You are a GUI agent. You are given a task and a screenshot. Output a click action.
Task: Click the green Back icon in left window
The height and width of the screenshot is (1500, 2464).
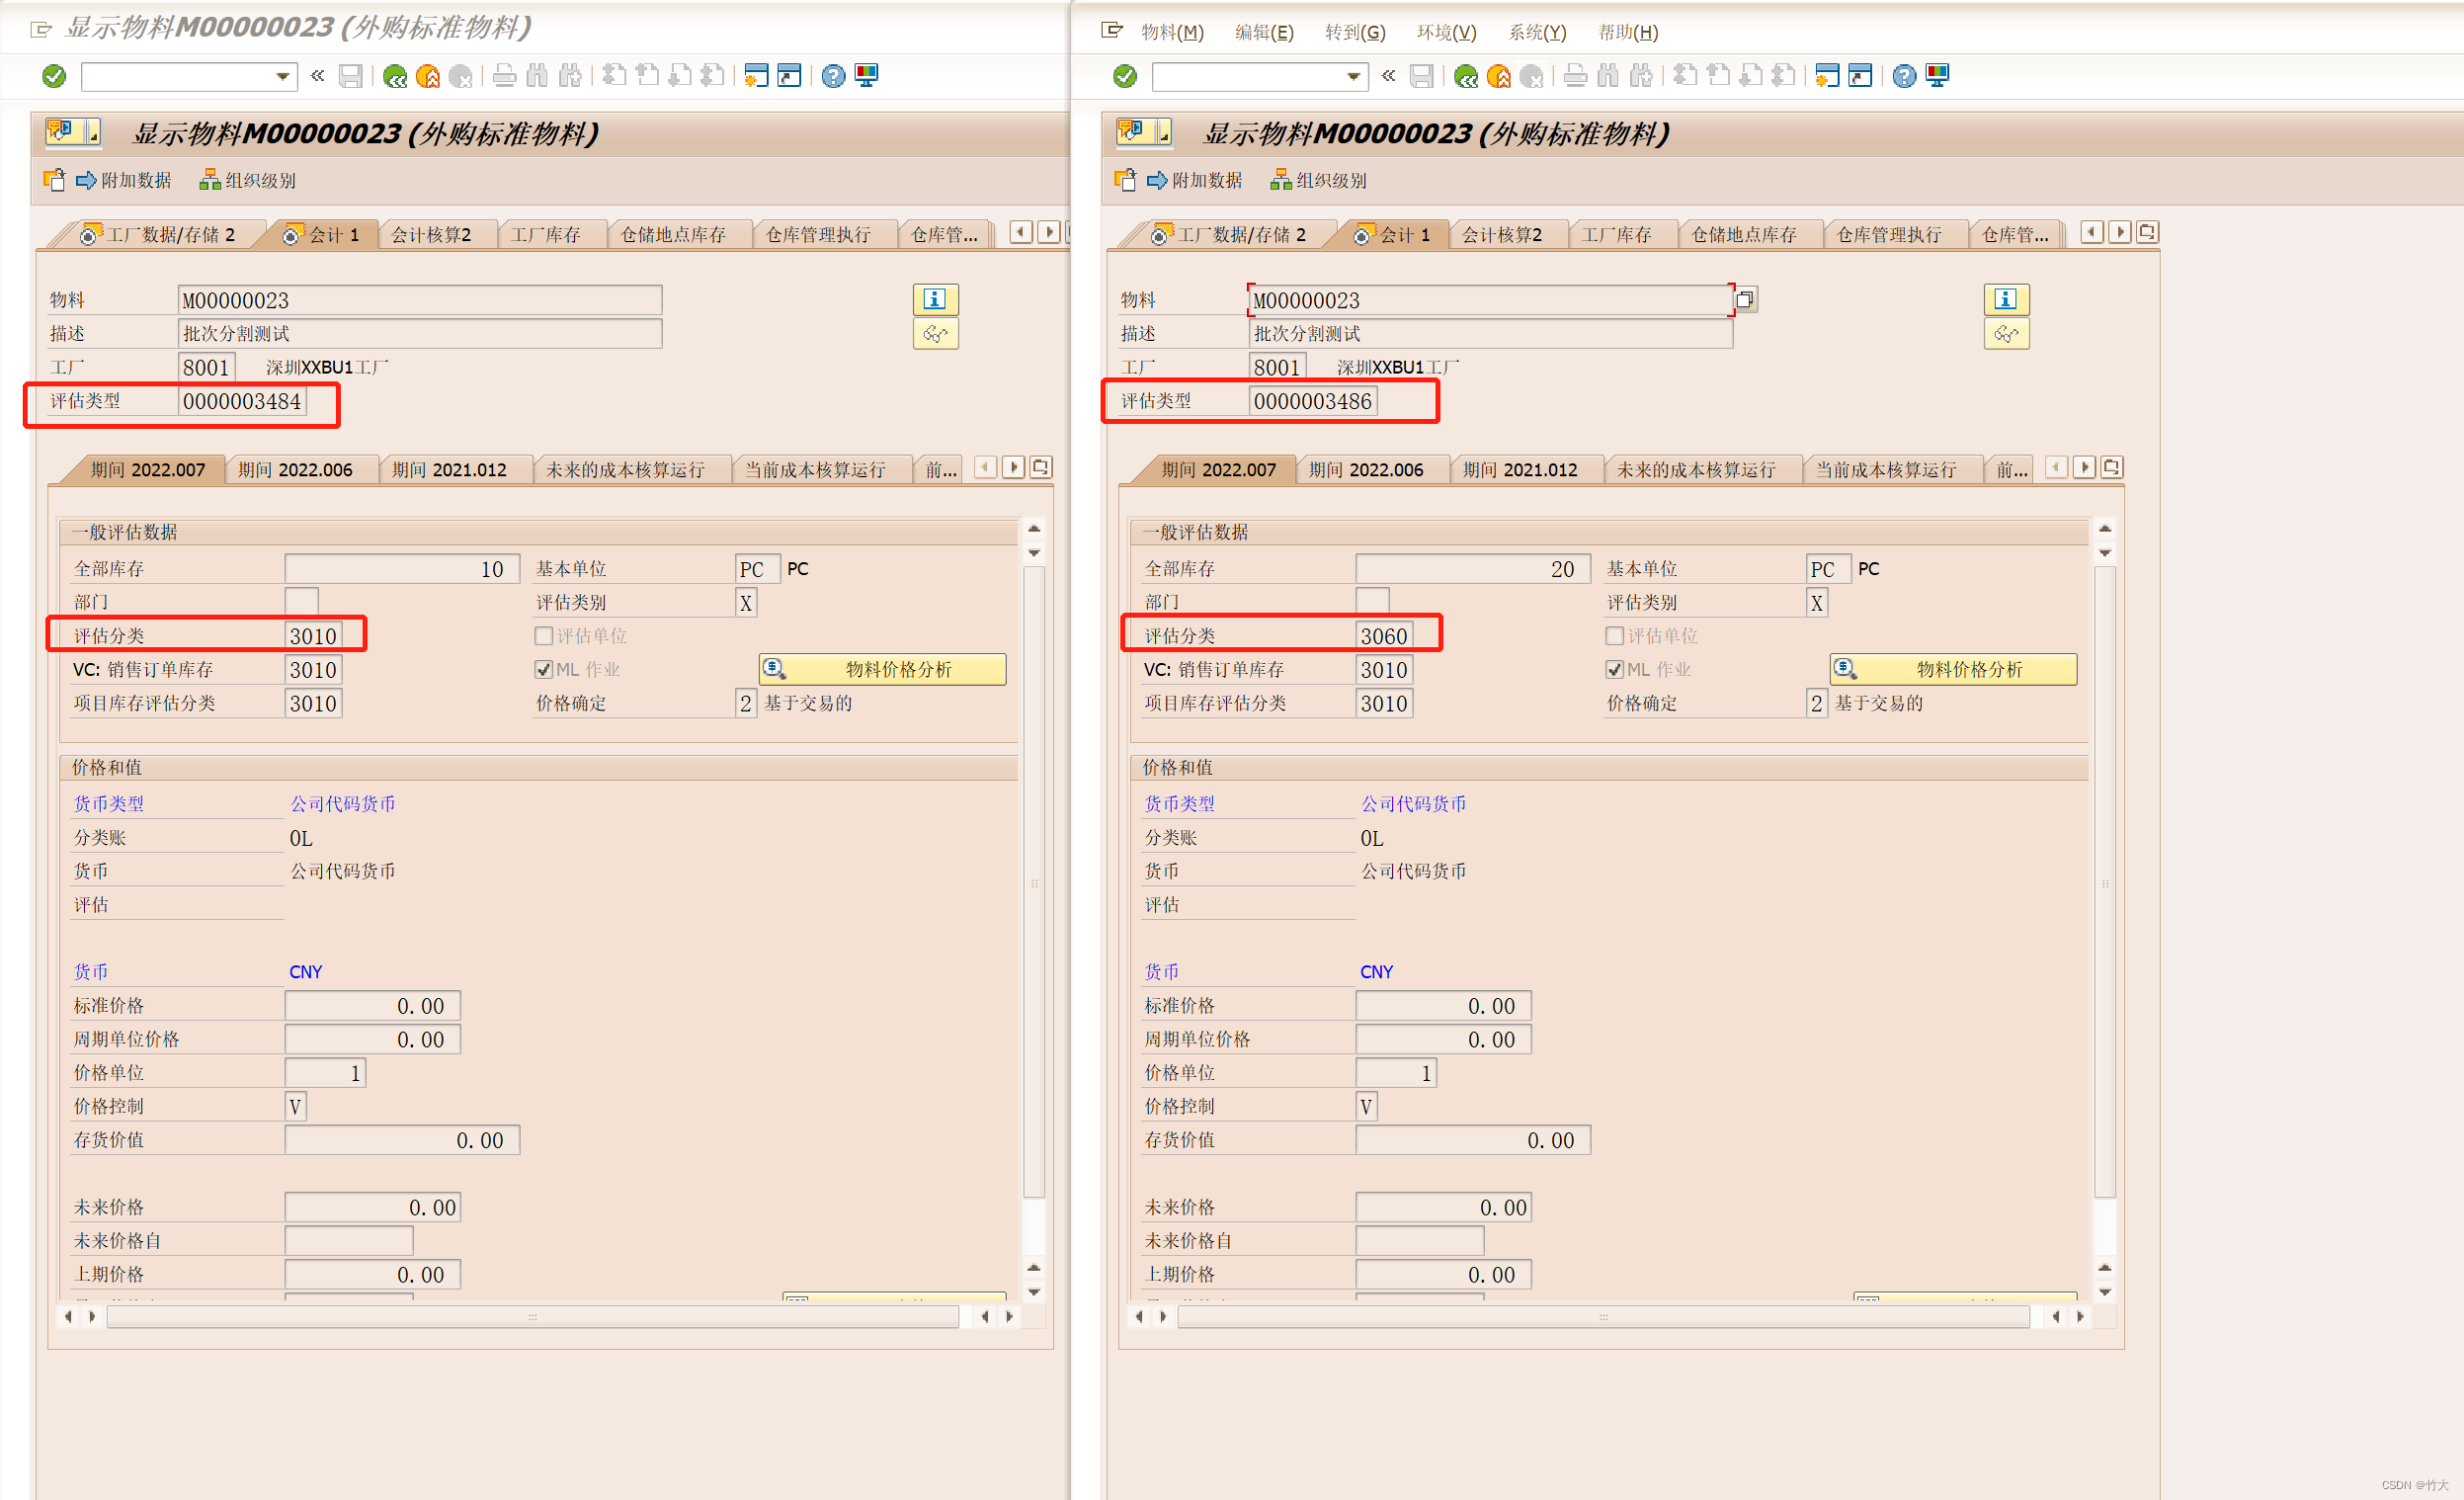point(395,76)
